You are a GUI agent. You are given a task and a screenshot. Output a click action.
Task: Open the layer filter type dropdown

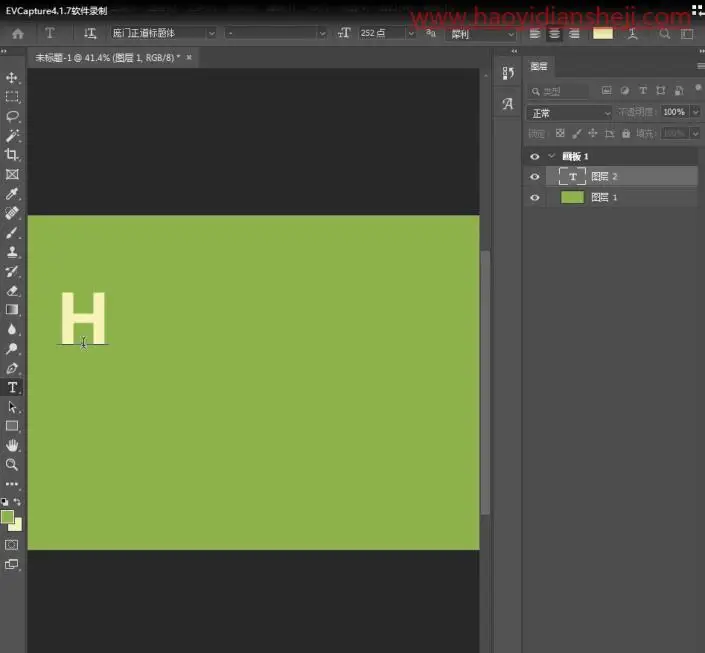pos(558,91)
